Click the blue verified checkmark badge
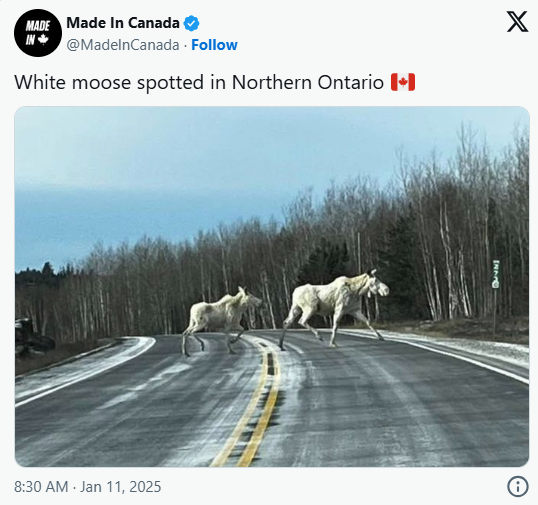Viewport: 538px width, 505px height. click(191, 23)
